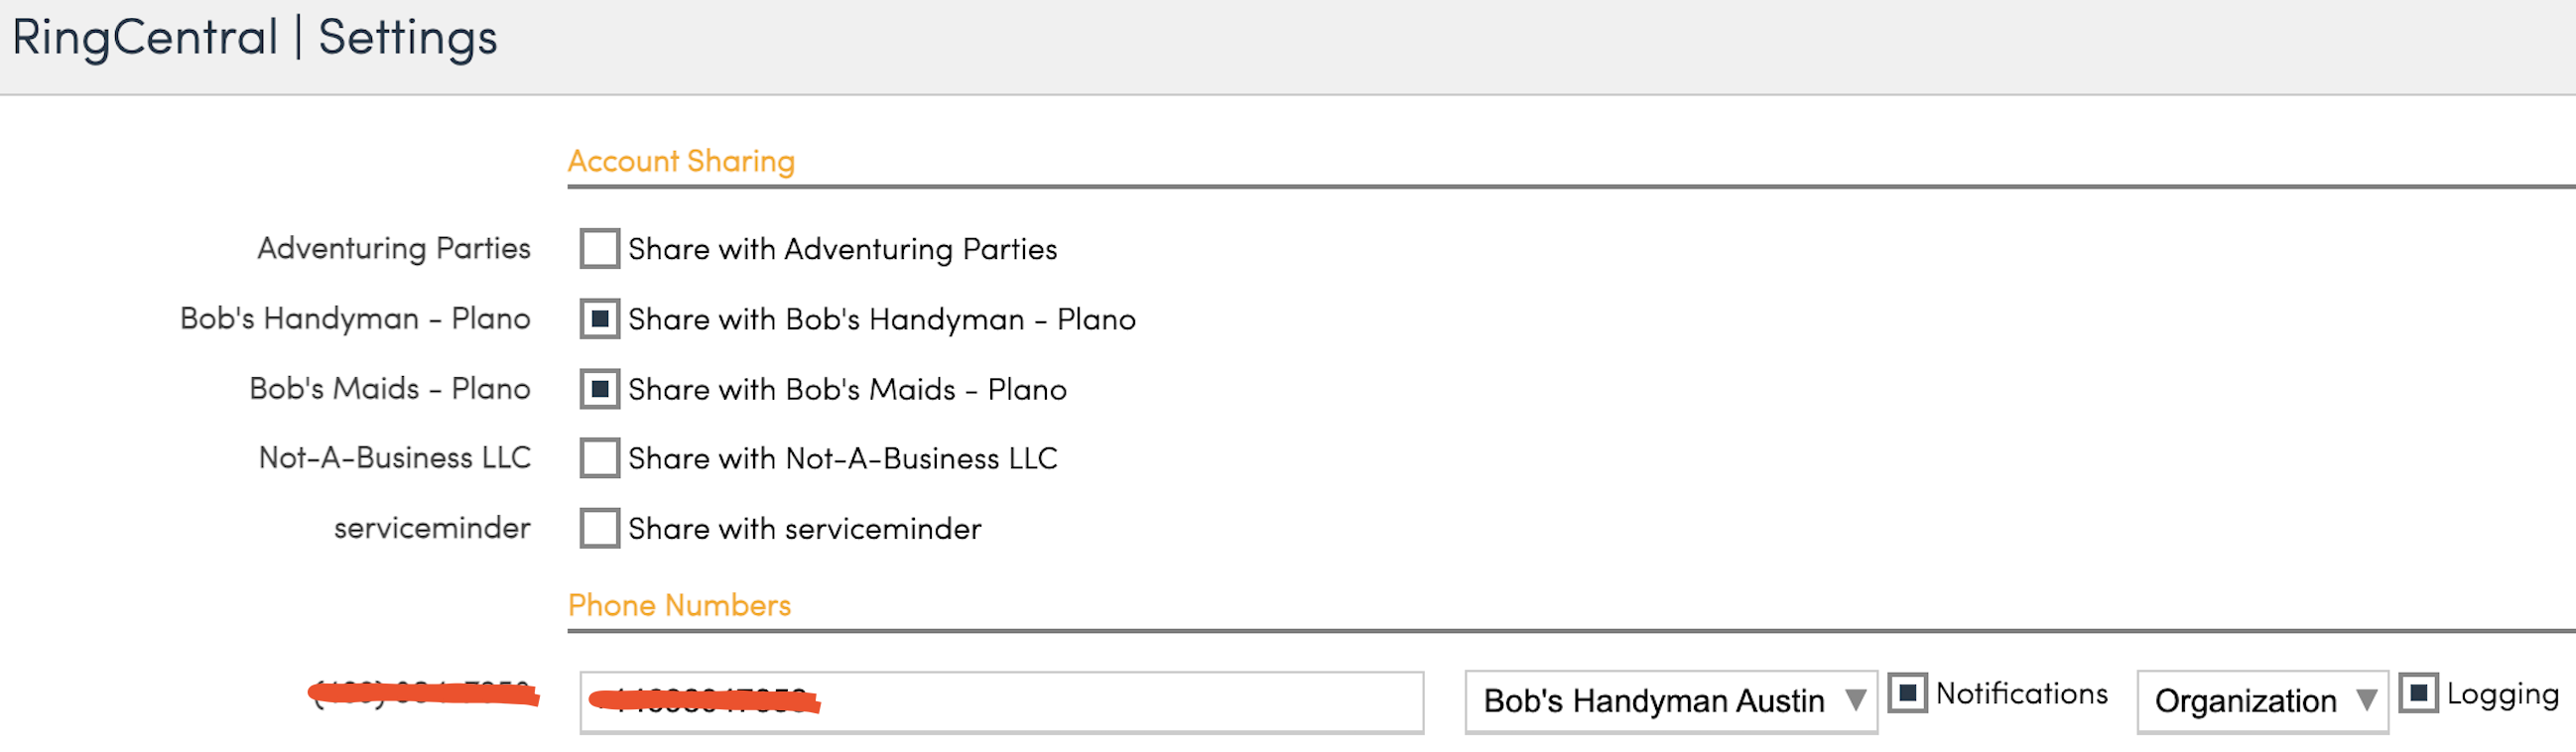The image size is (2576, 752).
Task: Click the Bob's Maids - Plano row label
Action: tap(390, 388)
